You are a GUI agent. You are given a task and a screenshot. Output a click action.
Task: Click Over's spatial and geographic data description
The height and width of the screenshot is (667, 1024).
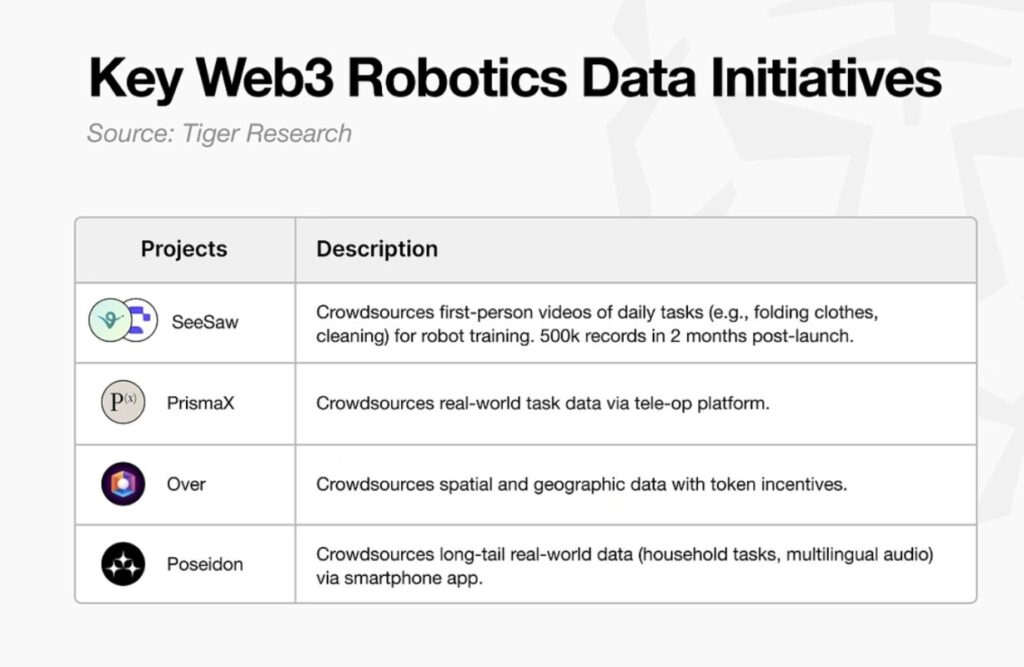581,484
